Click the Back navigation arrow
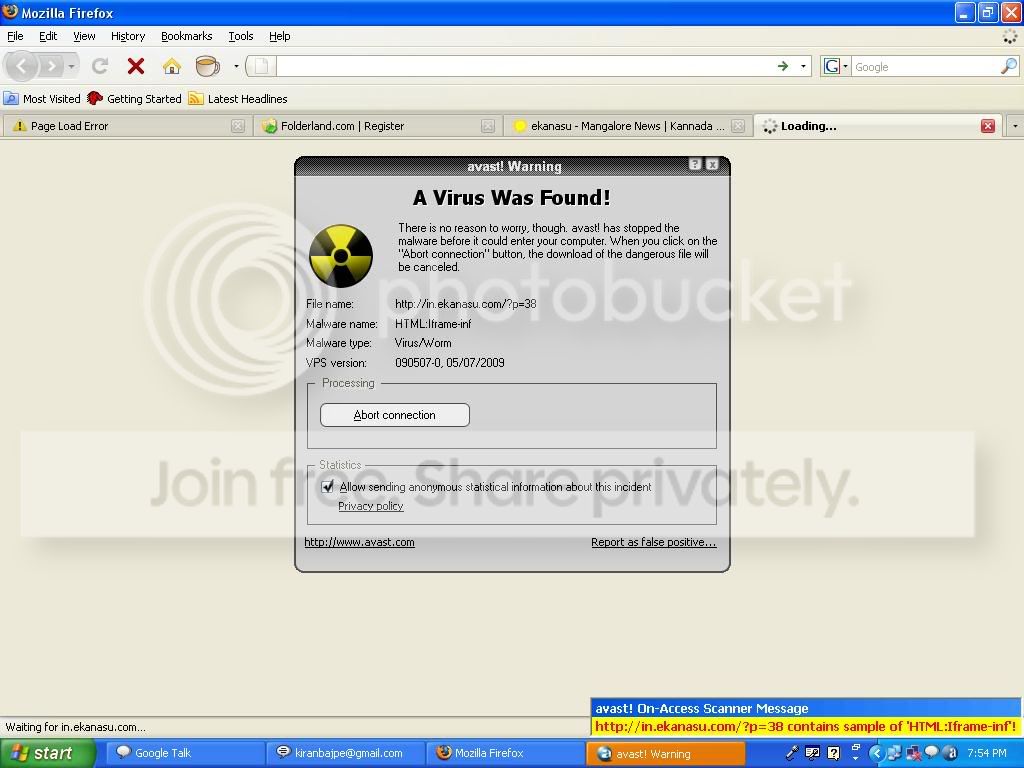Image resolution: width=1024 pixels, height=768 pixels. point(22,66)
